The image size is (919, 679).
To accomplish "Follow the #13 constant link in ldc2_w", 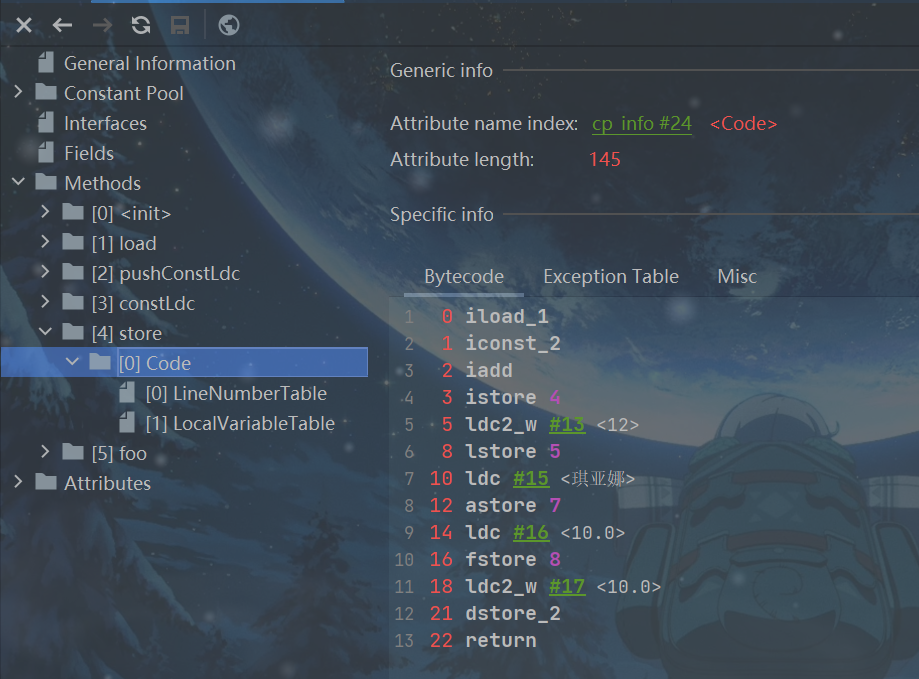I will 567,424.
